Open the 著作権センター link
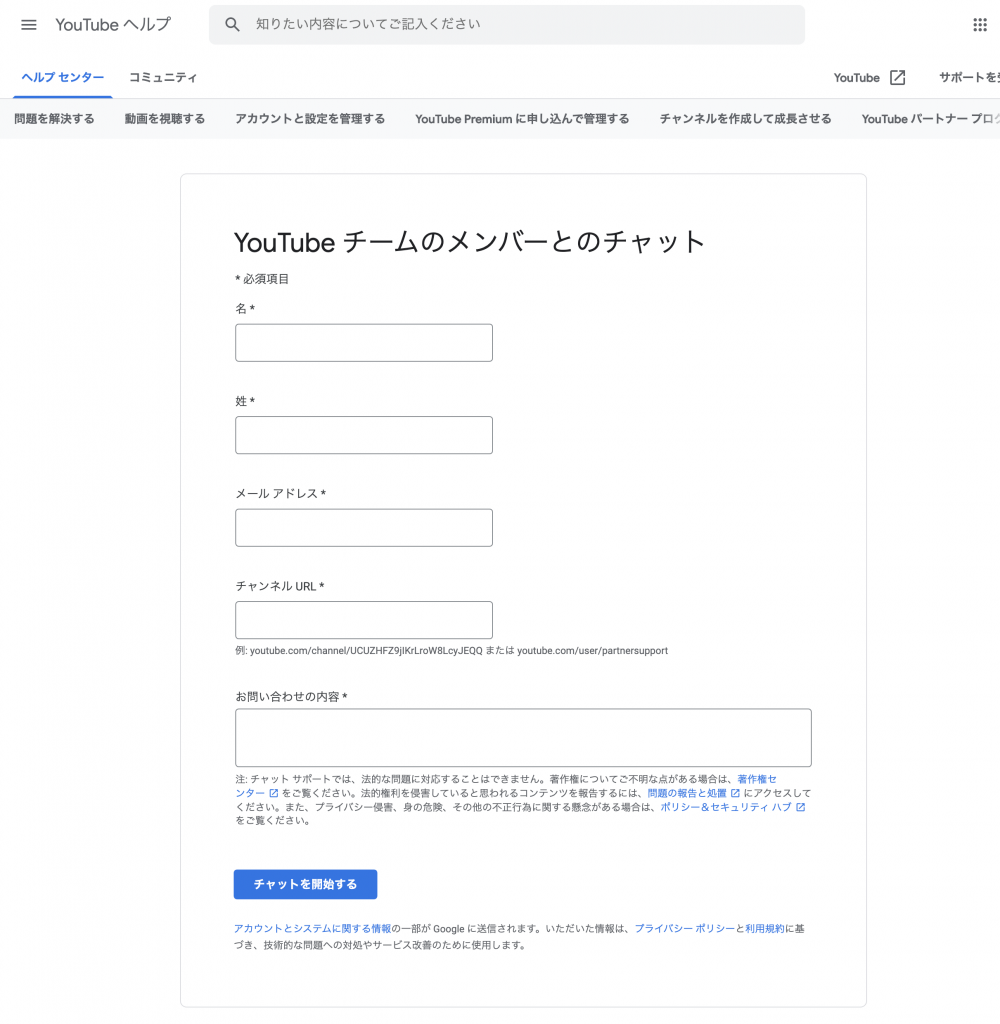 pos(757,779)
